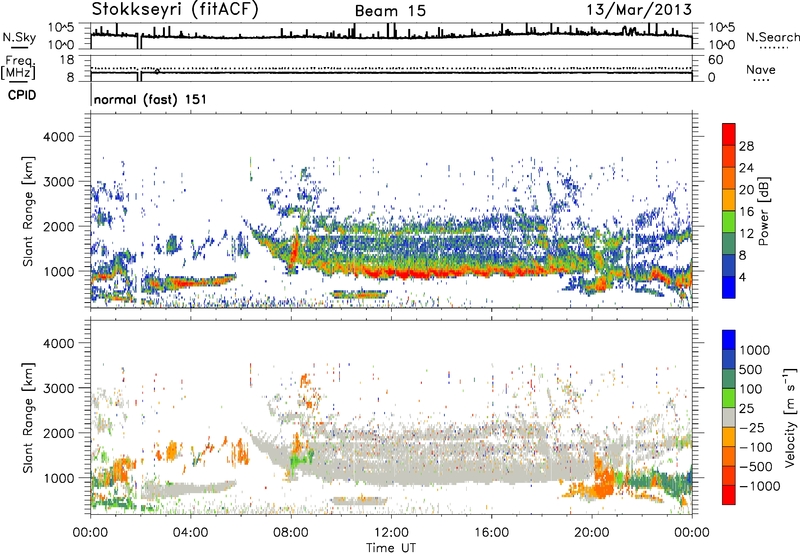
Task: Click the right 10^0 noise axis tick
Action: click(722, 45)
